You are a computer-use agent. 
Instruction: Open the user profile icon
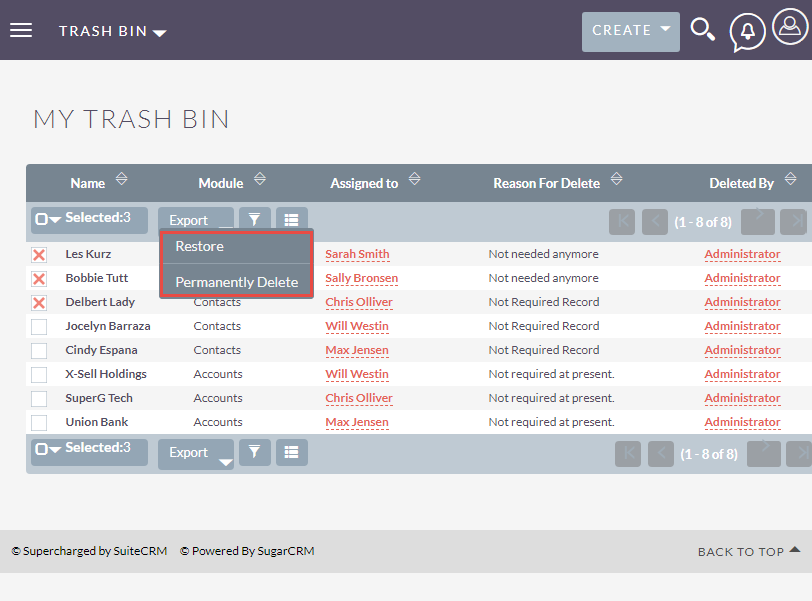[789, 29]
